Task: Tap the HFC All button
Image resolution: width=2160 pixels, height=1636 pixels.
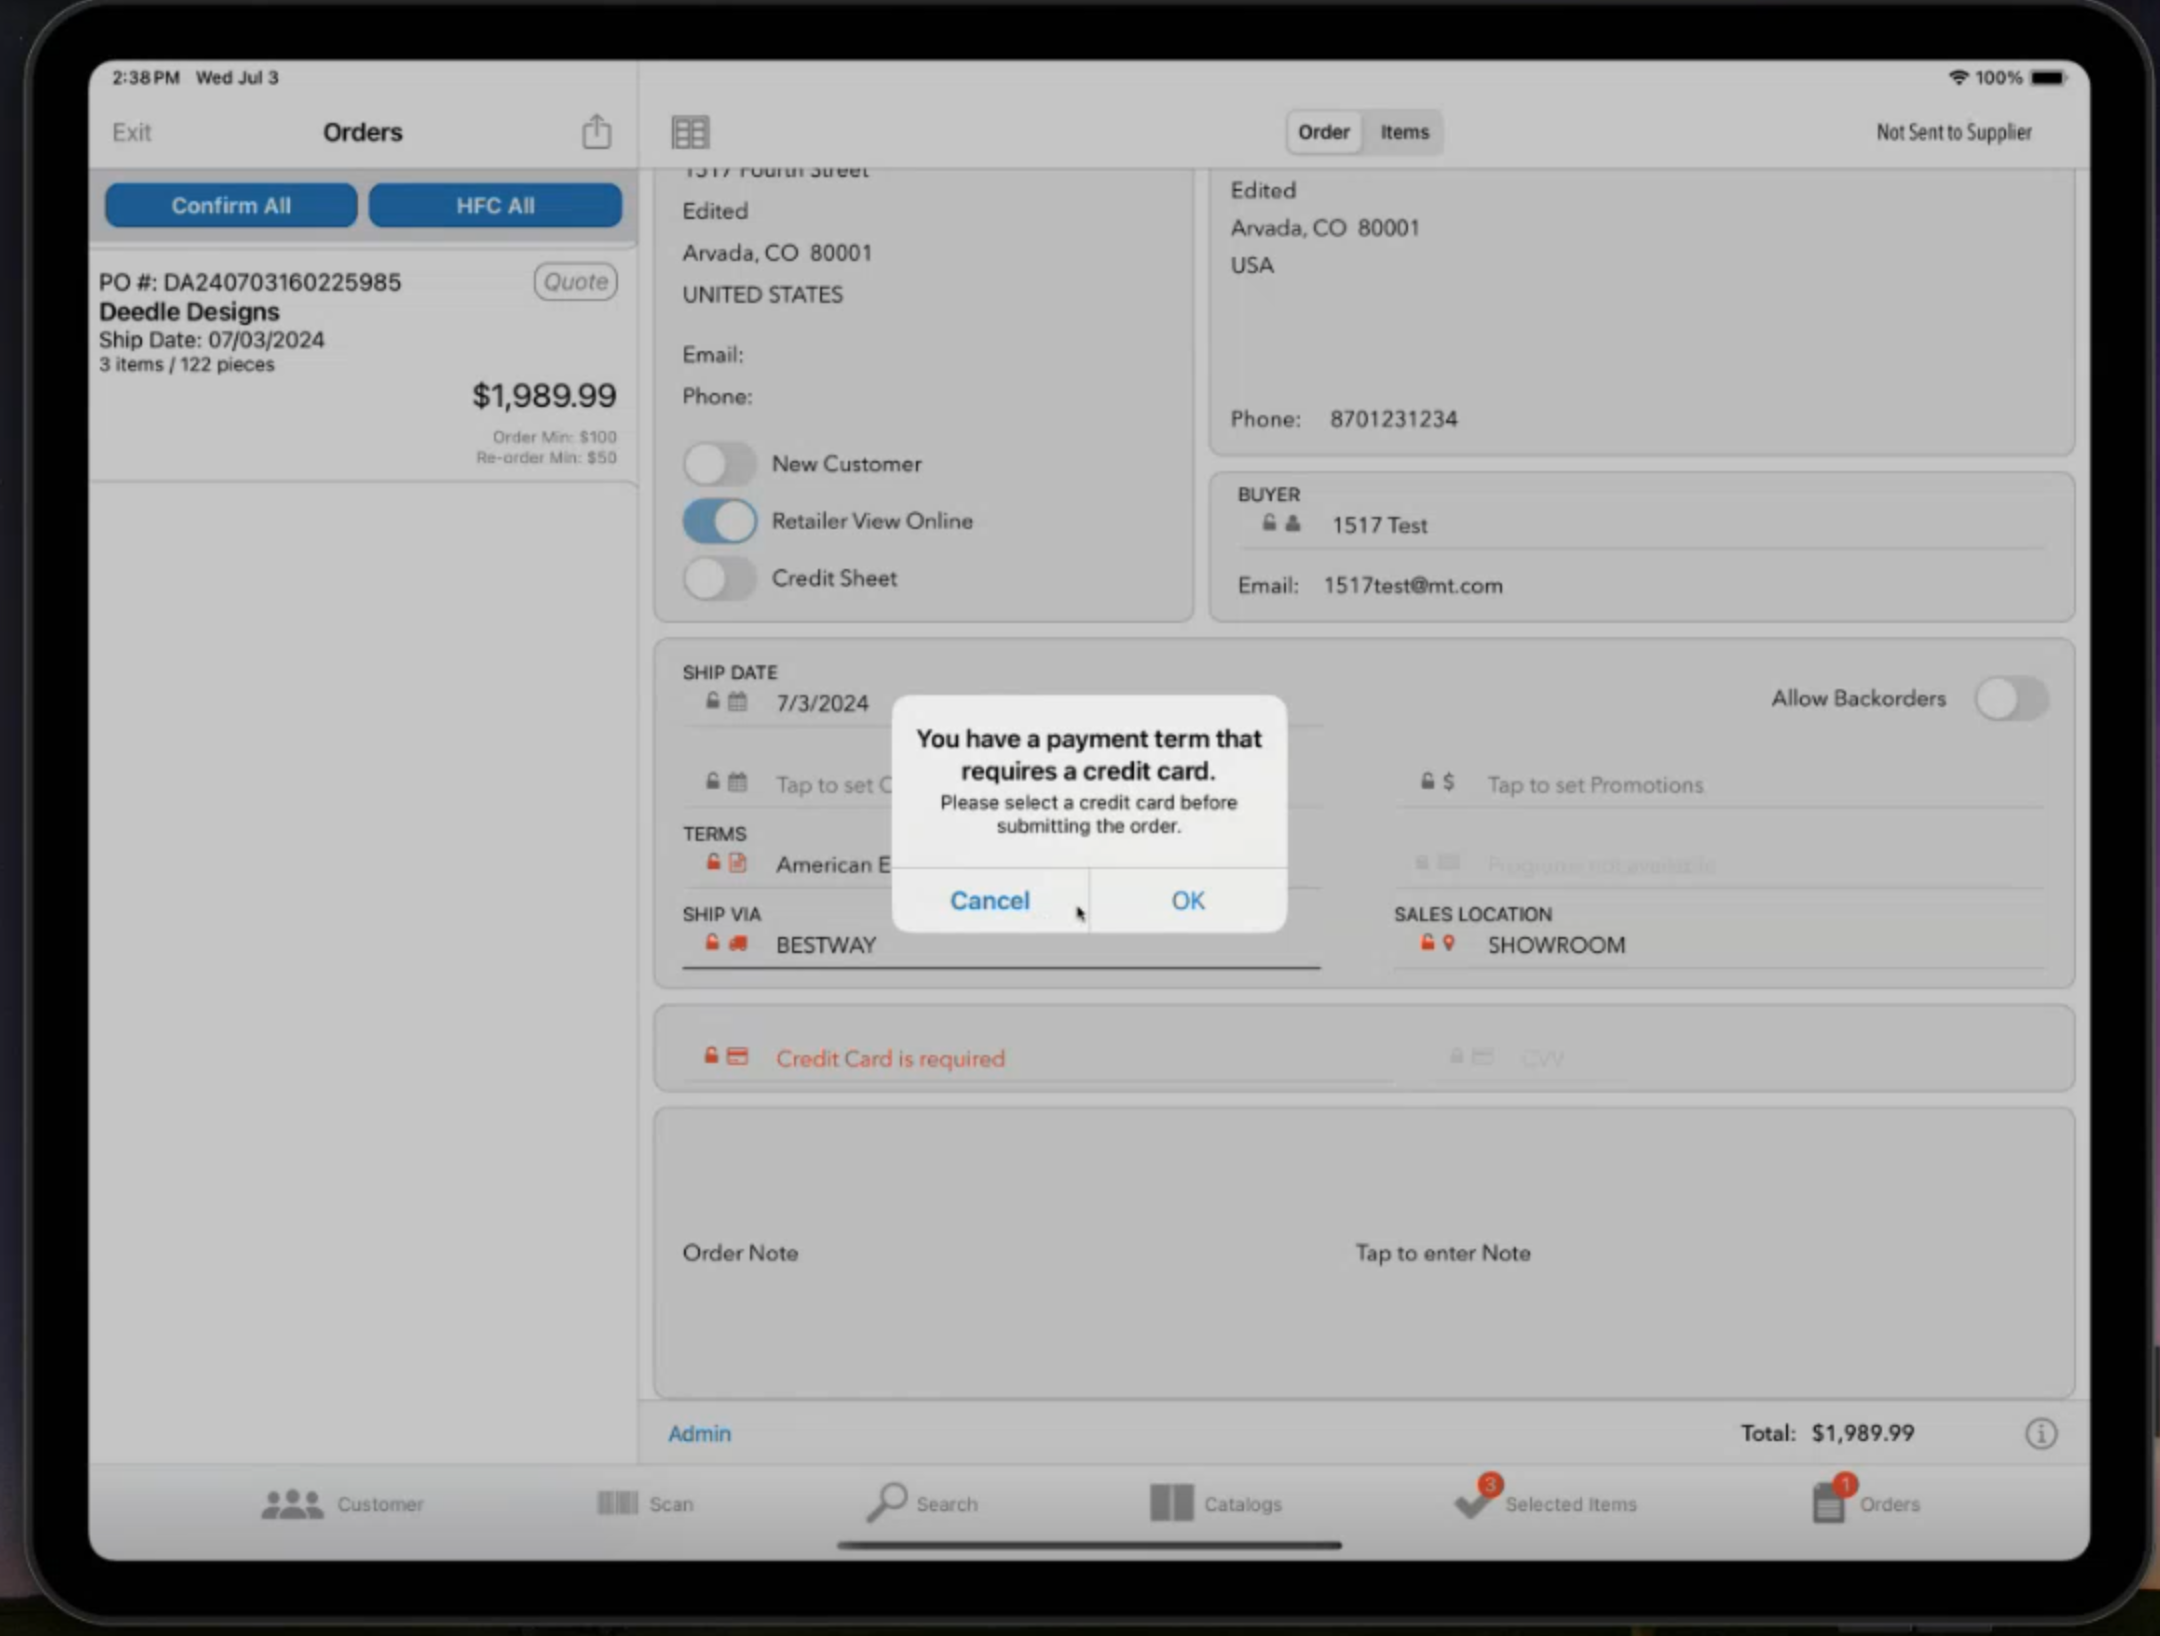Action: tap(495, 205)
